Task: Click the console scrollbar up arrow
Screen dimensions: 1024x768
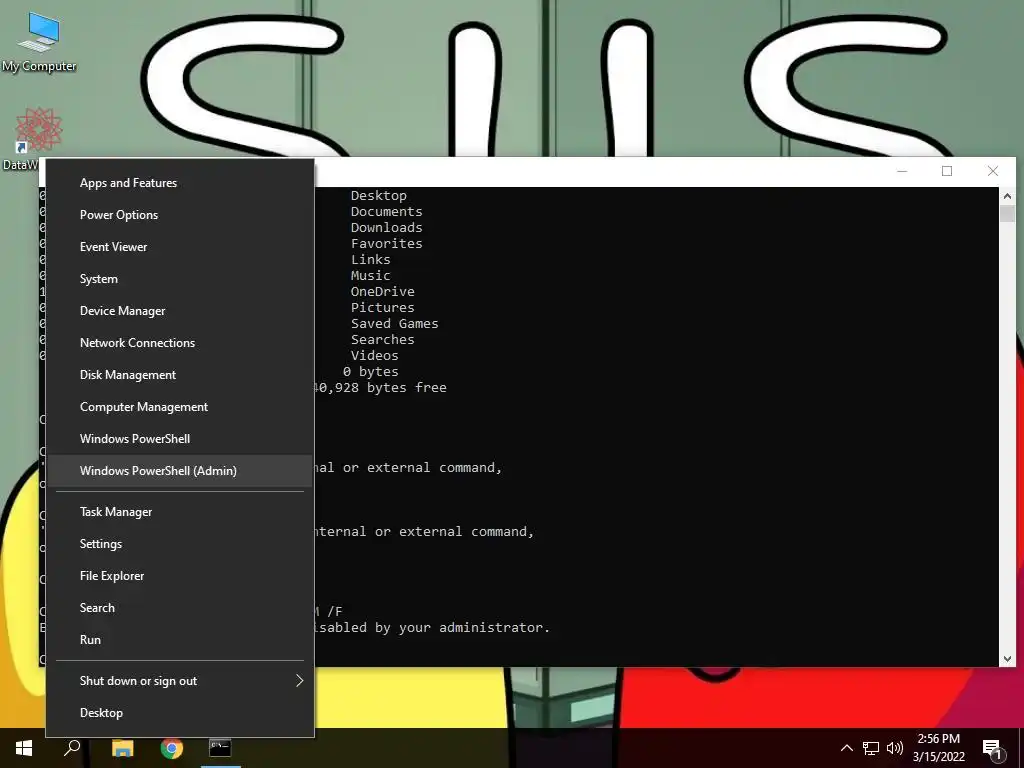Action: (1007, 196)
